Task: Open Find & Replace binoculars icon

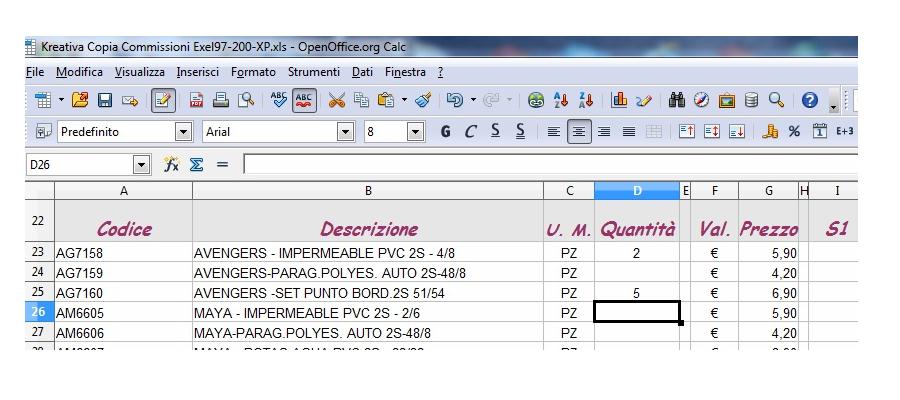Action: coord(677,100)
